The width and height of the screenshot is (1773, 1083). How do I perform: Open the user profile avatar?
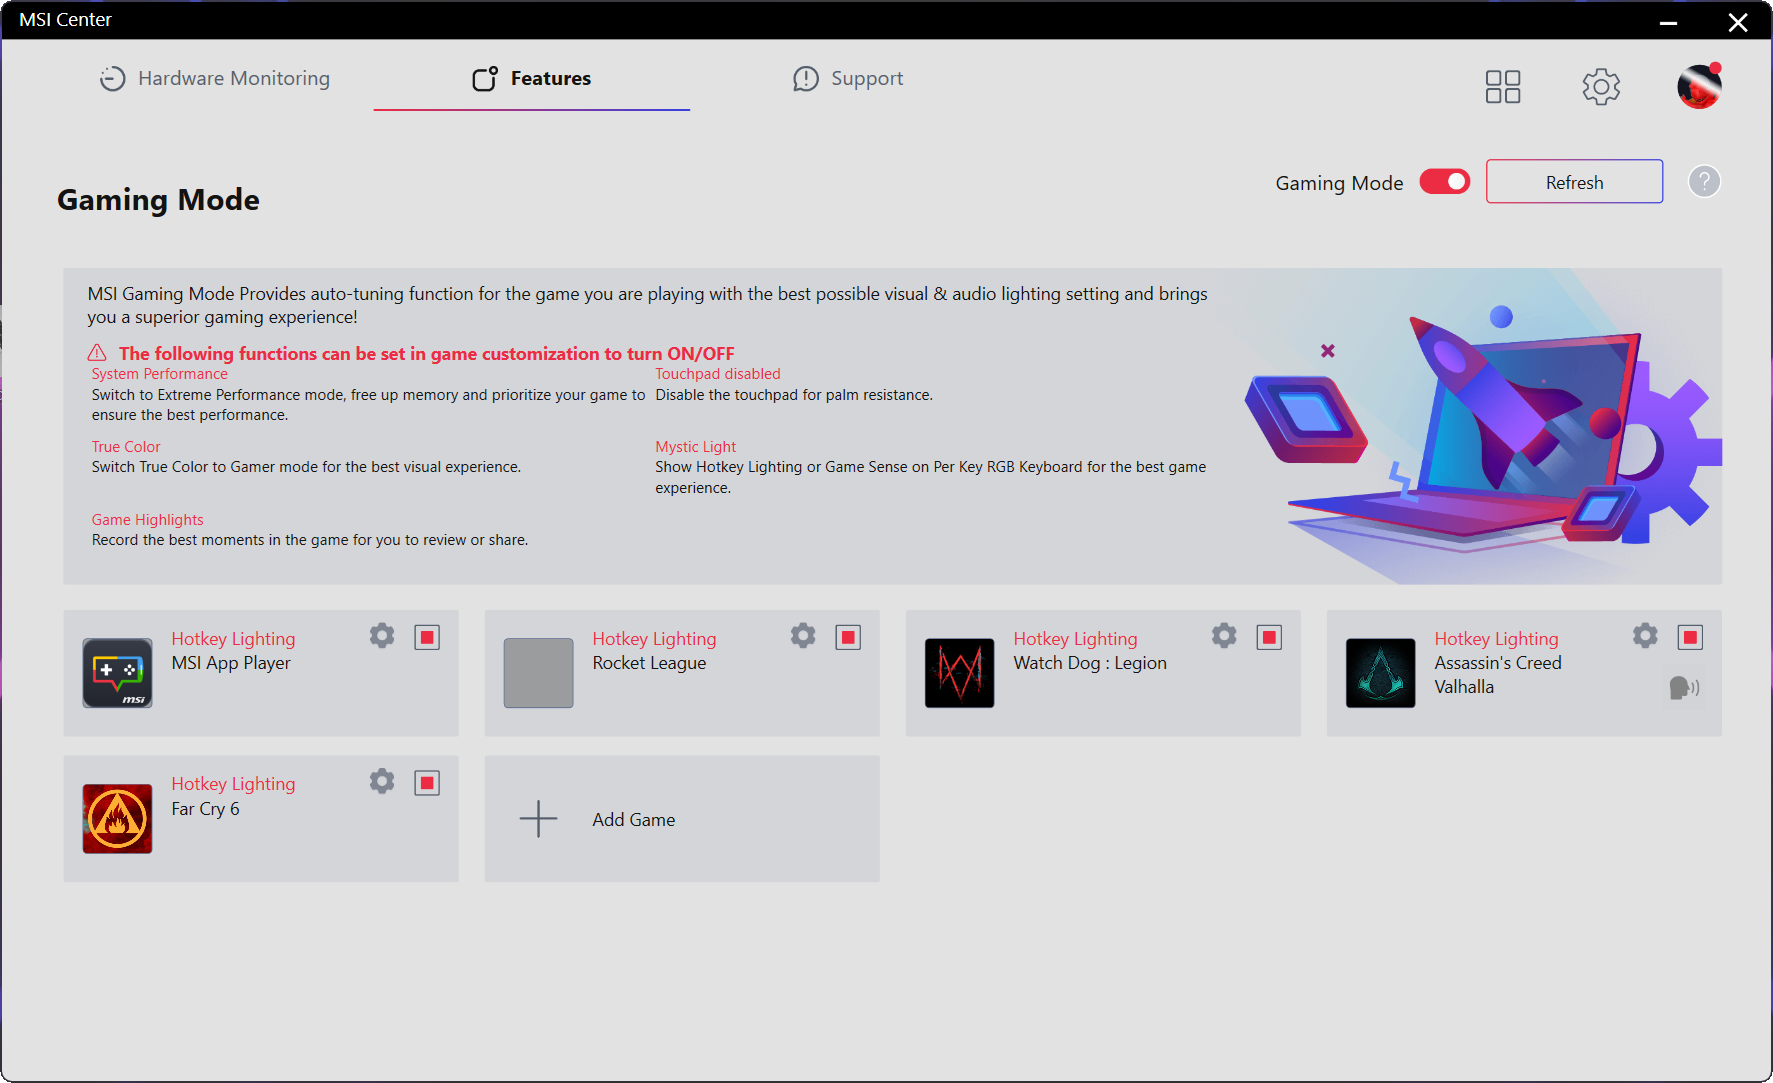(x=1699, y=87)
